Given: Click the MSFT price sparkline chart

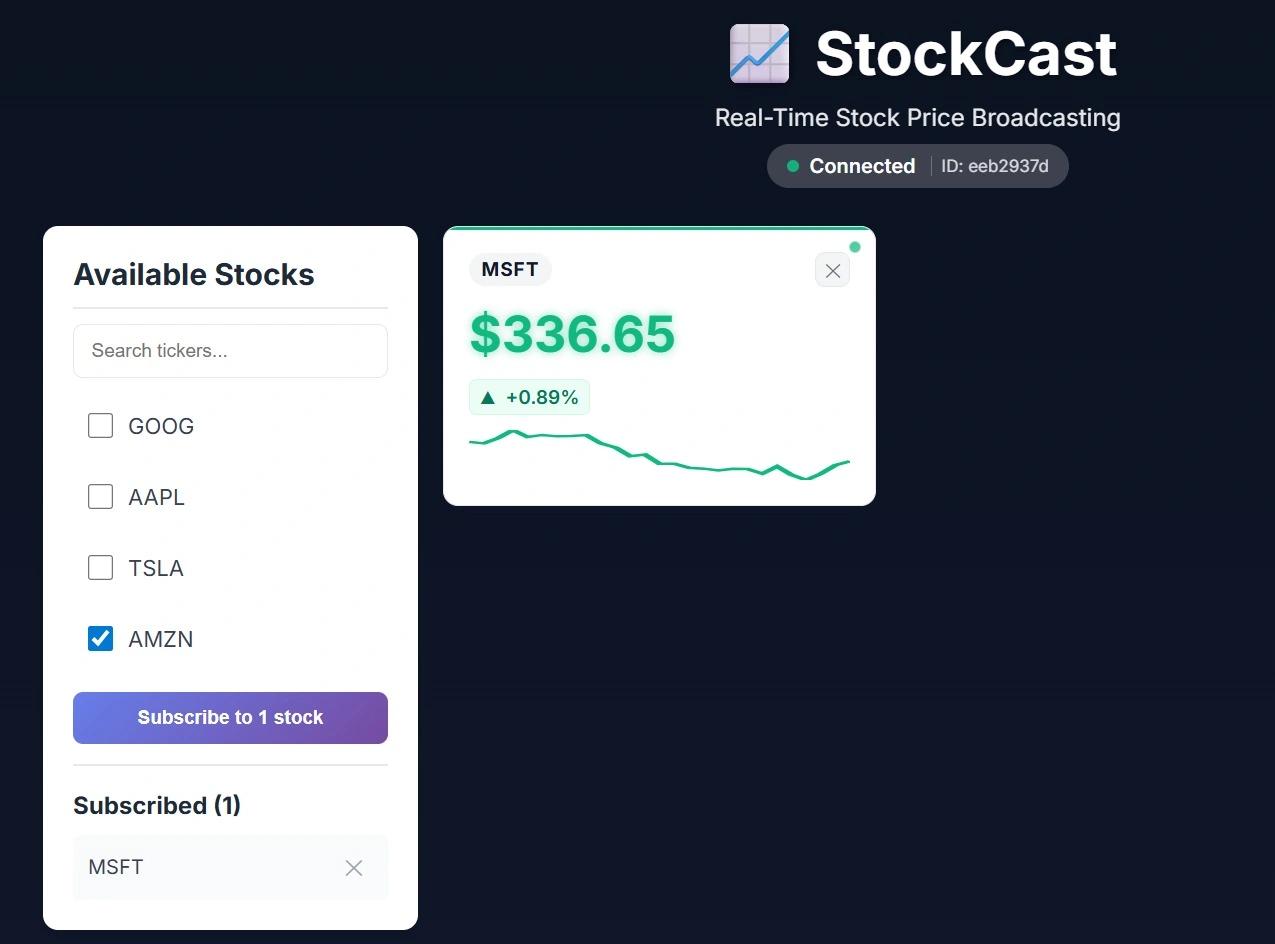Looking at the screenshot, I should [x=659, y=456].
